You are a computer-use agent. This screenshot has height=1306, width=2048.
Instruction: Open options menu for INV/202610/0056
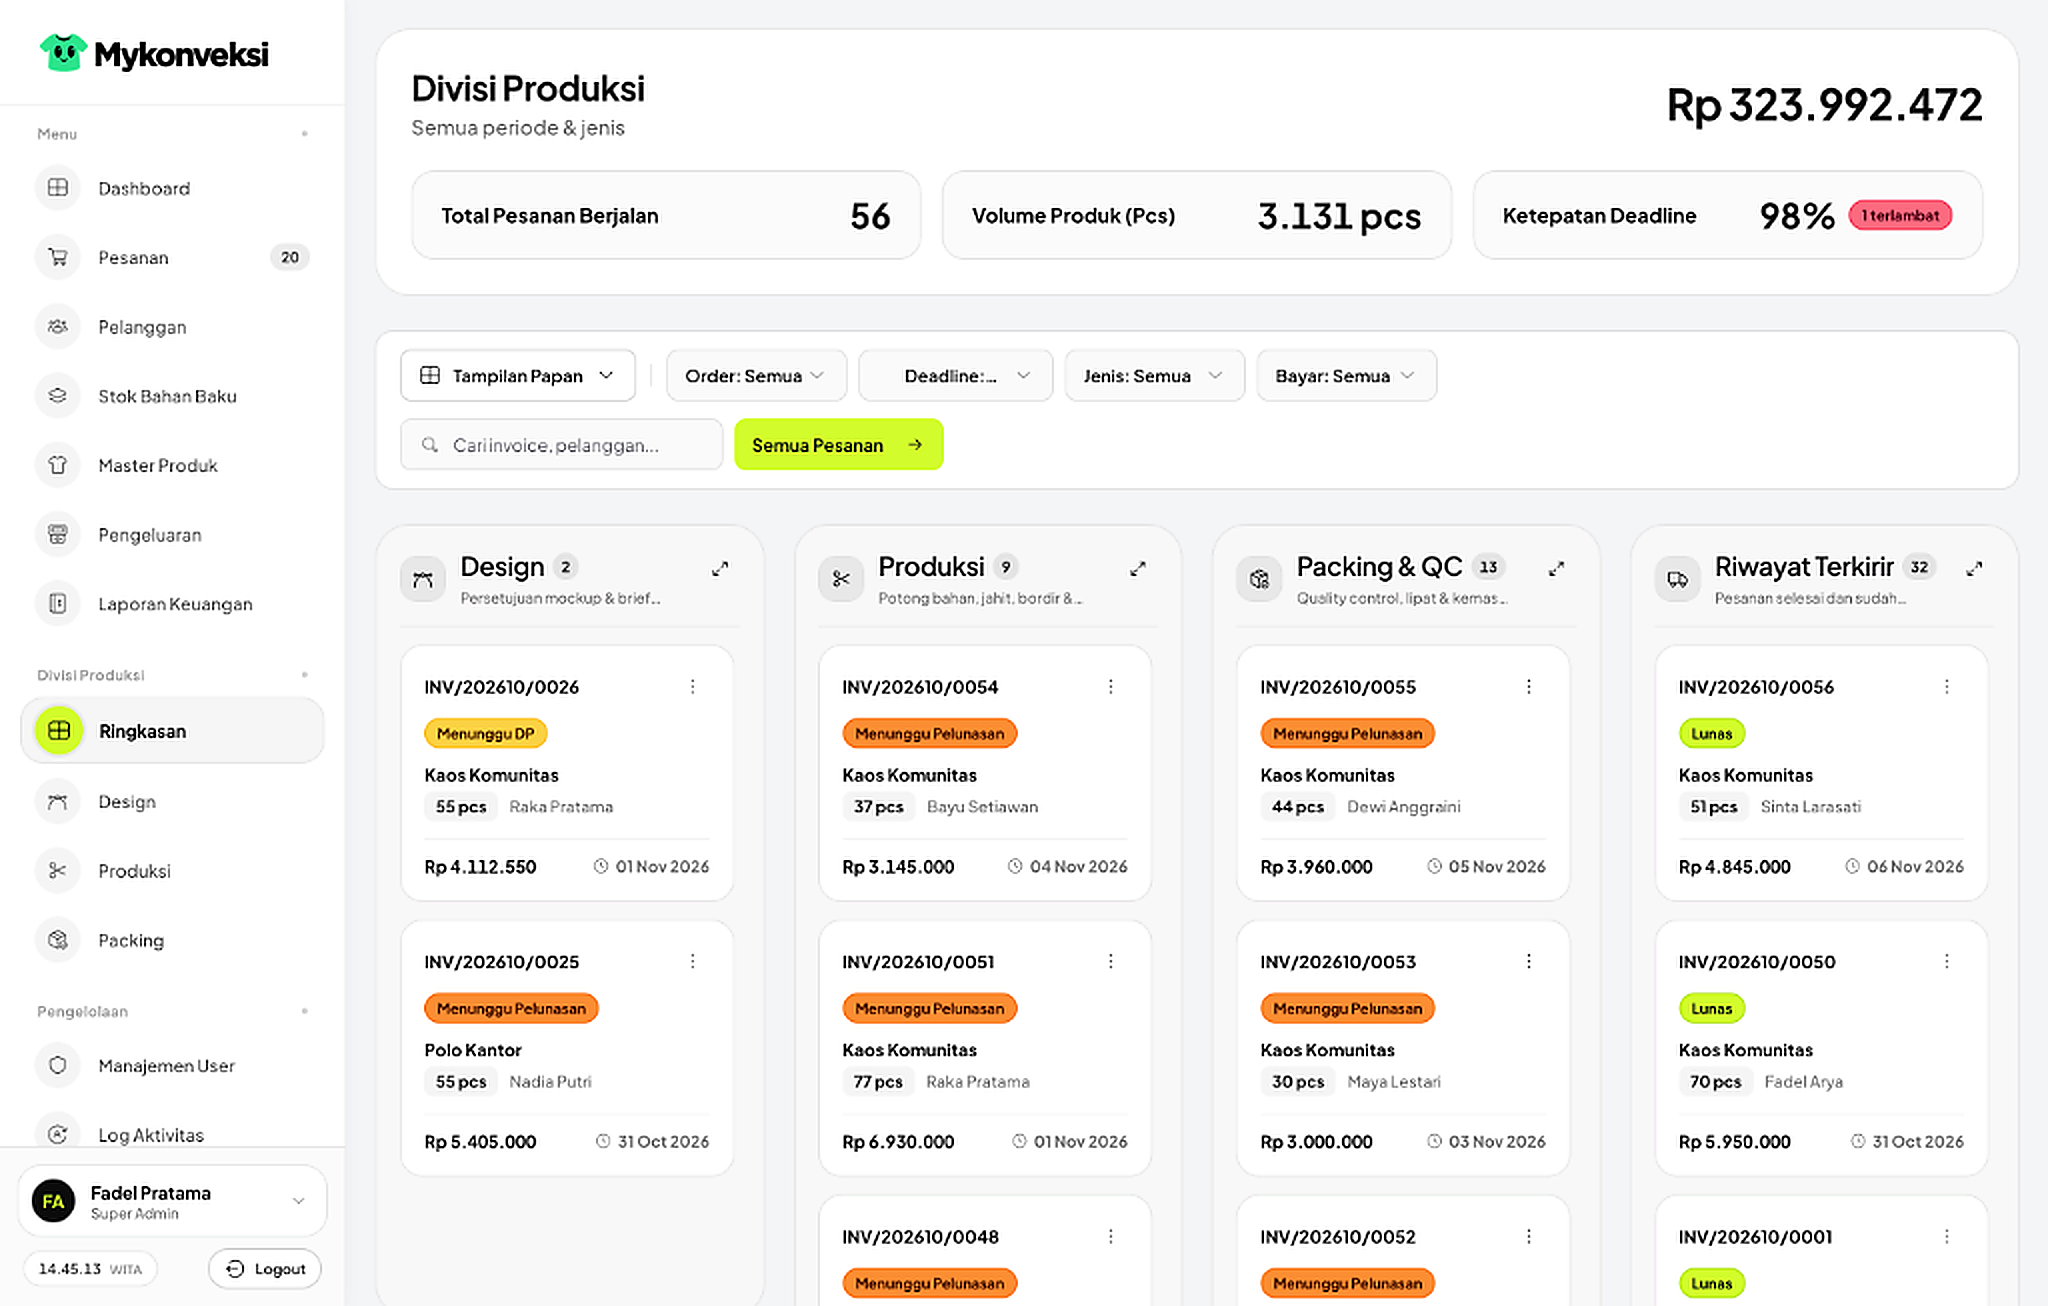(x=1947, y=687)
